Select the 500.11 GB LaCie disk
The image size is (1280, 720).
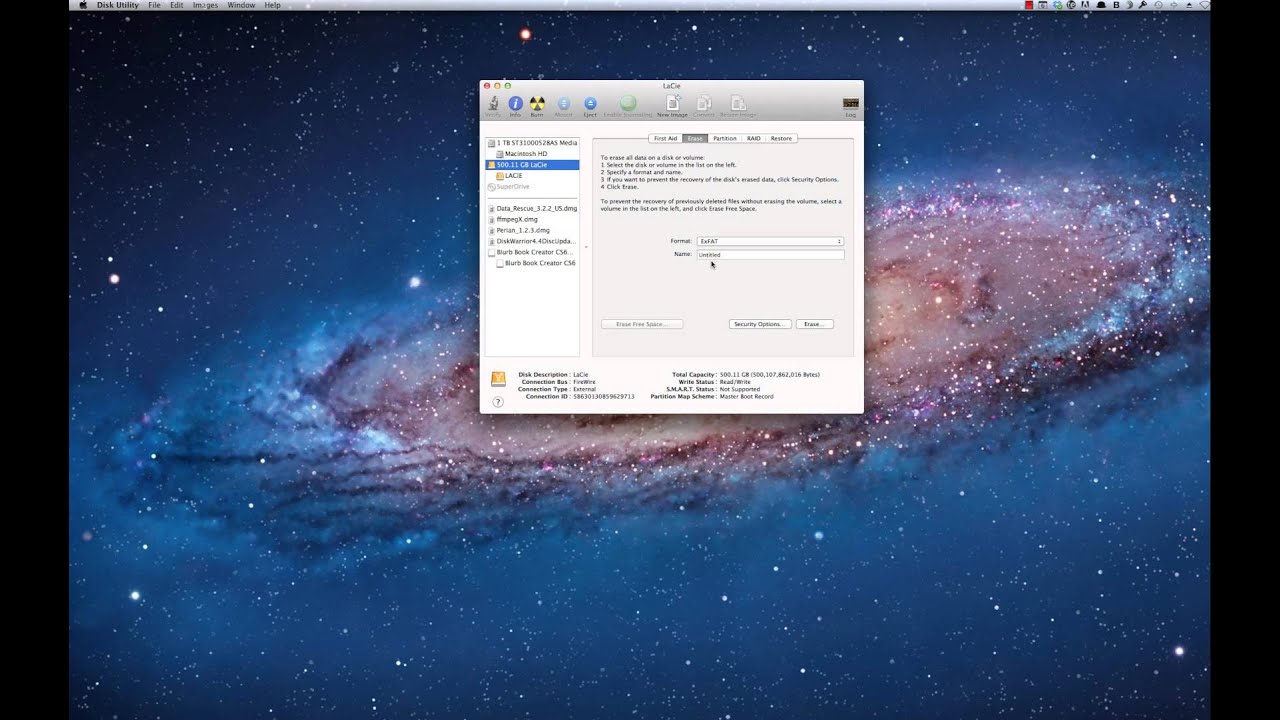[x=532, y=164]
